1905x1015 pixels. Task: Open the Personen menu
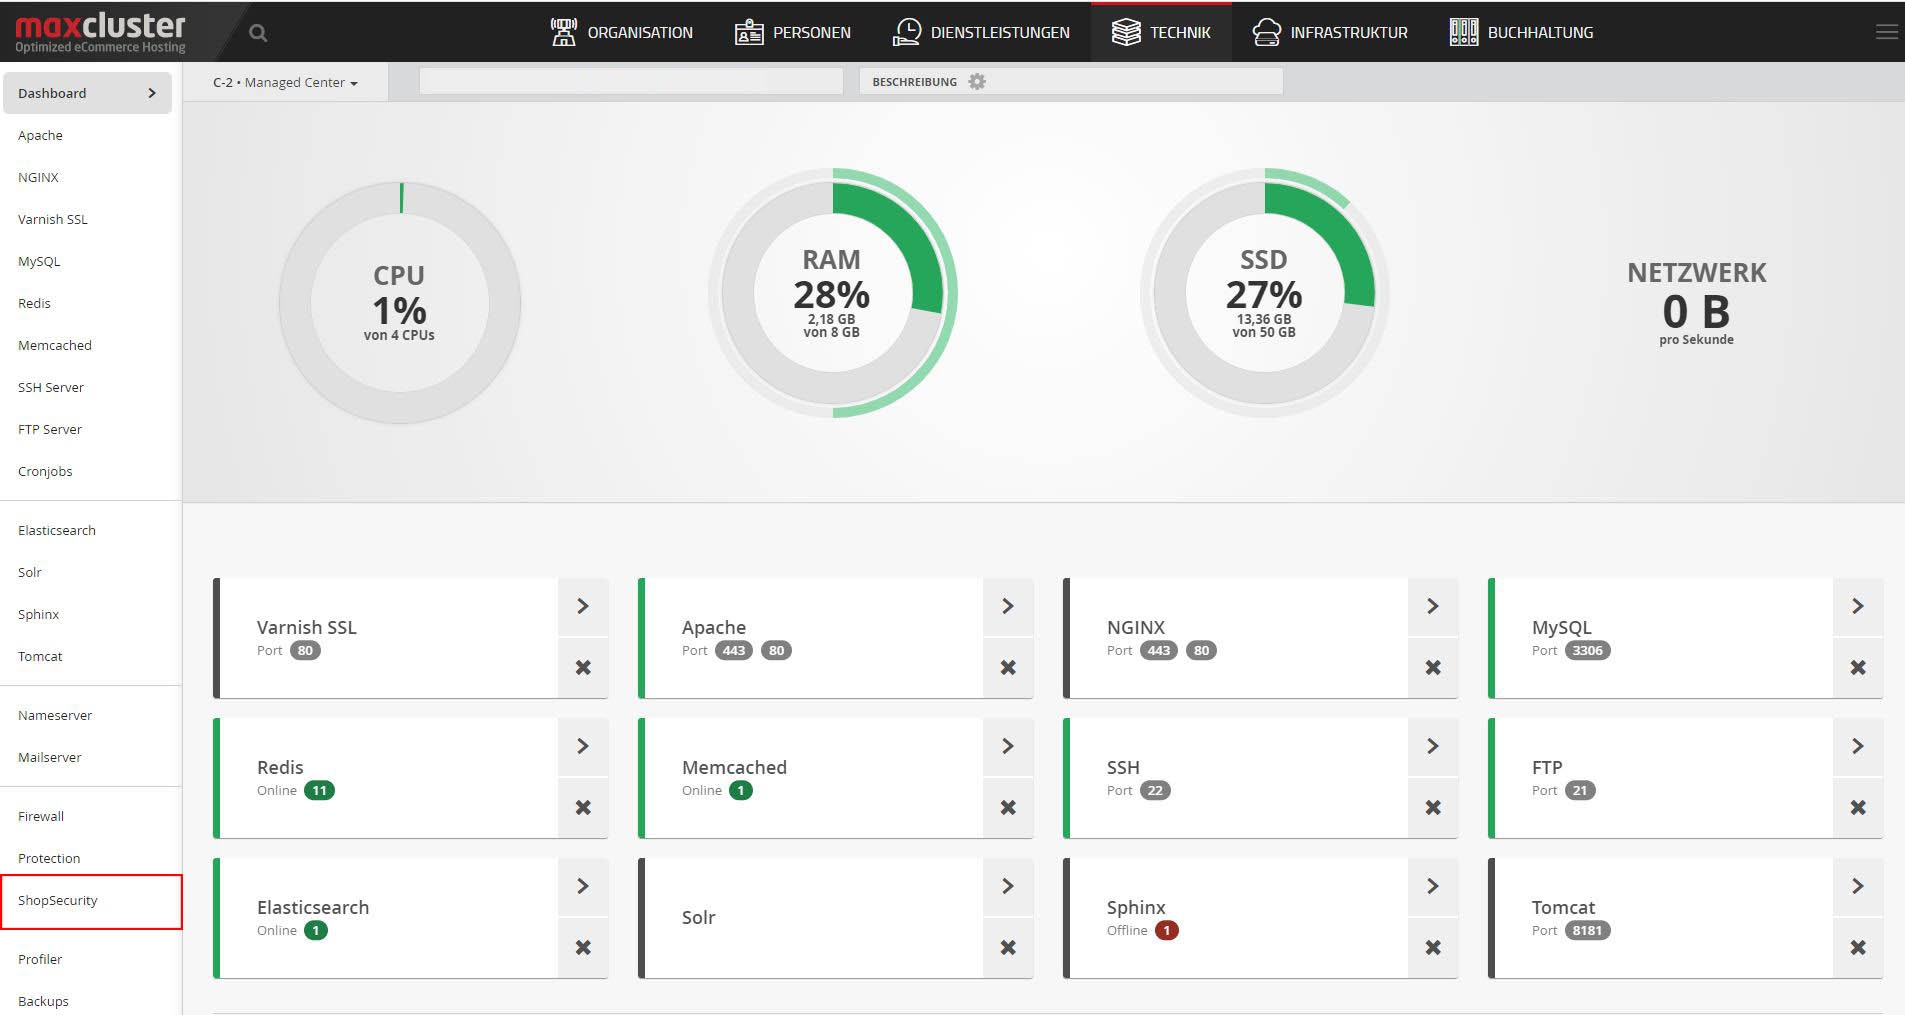click(793, 32)
